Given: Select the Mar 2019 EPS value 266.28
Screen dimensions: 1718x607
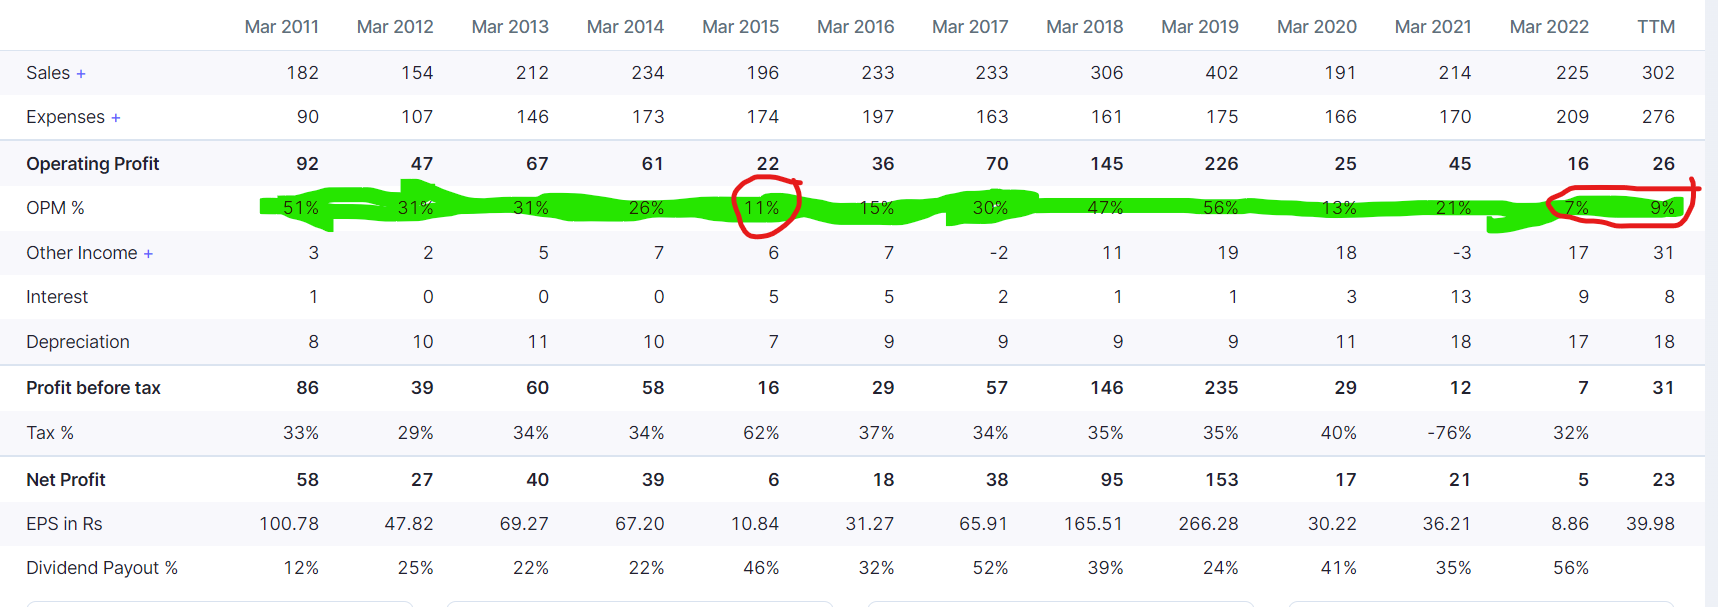Looking at the screenshot, I should pos(1208,524).
